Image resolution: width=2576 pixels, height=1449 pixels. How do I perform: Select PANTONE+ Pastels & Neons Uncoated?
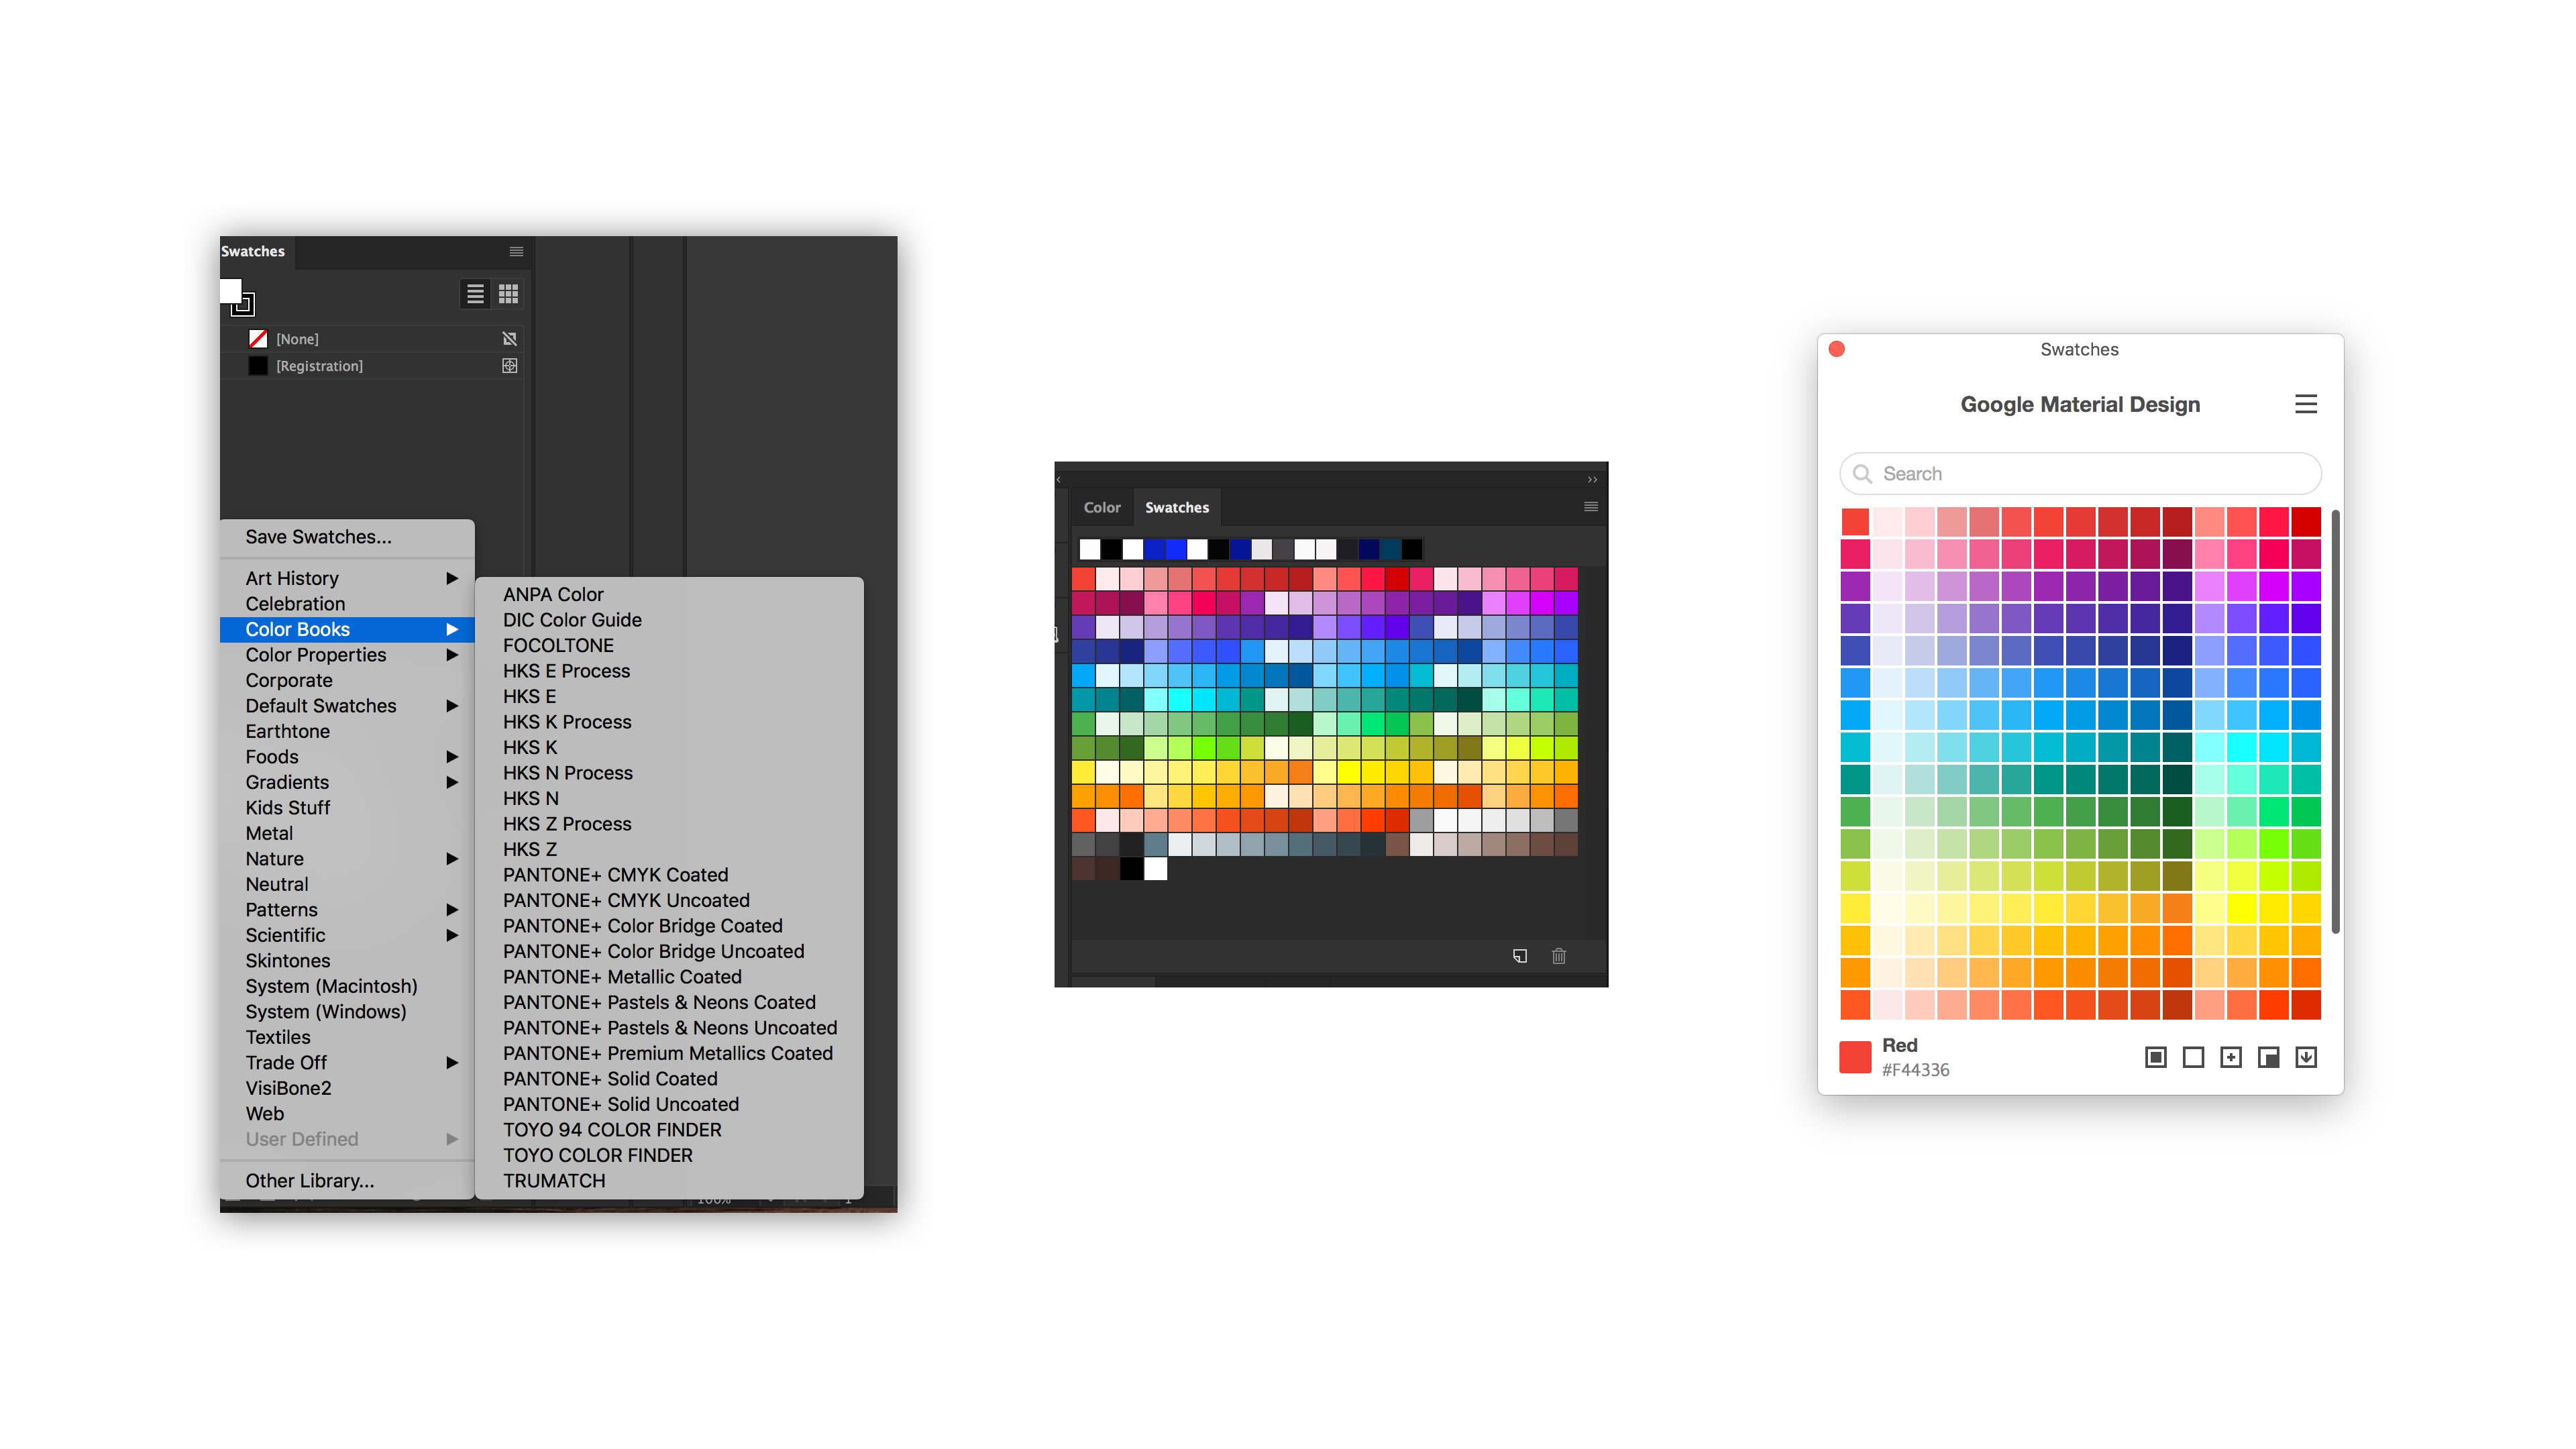click(x=669, y=1028)
